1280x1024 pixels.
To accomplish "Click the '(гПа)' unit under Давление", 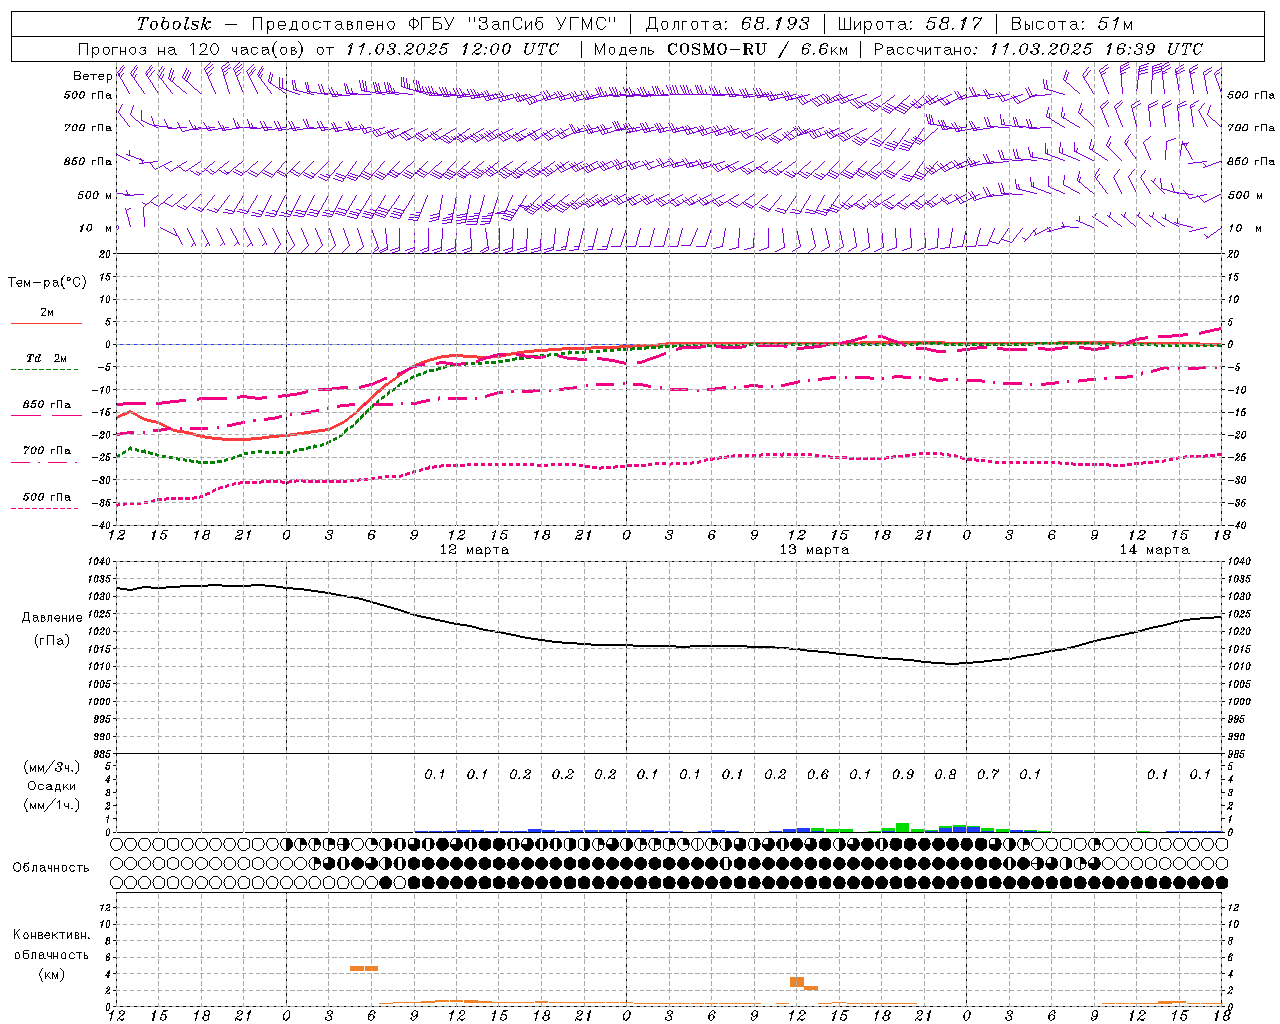I will pos(52,640).
